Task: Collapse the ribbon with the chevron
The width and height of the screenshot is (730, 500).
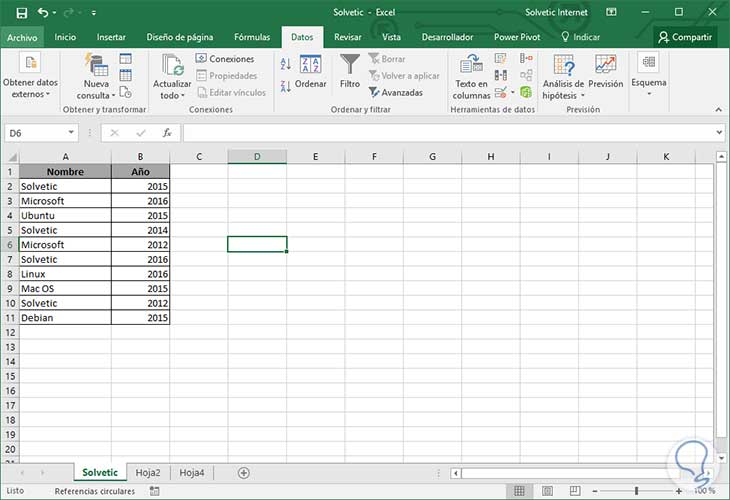Action: [718, 110]
